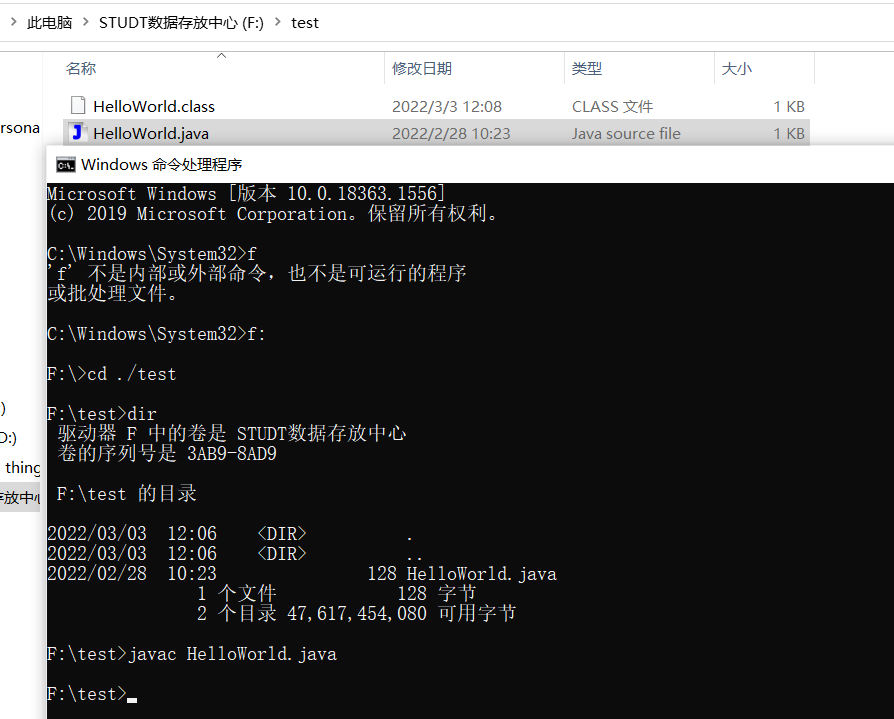
Task: Sort by the 修改日期 column header
Action: (422, 68)
